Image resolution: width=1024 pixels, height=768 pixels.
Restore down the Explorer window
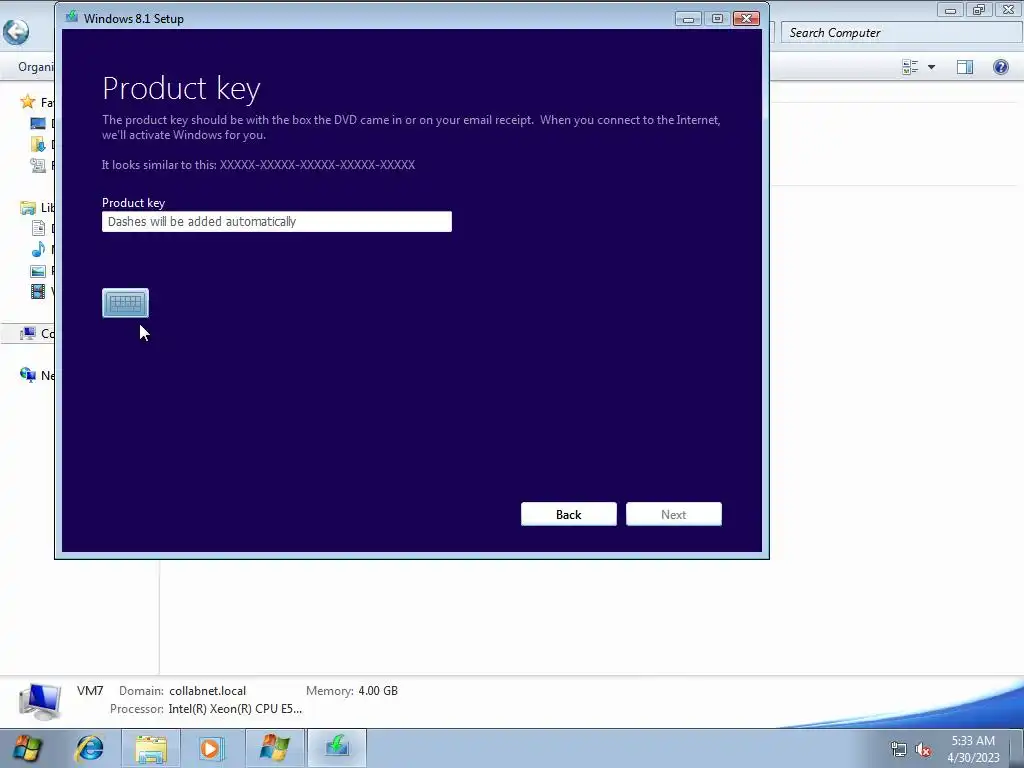coord(979,10)
